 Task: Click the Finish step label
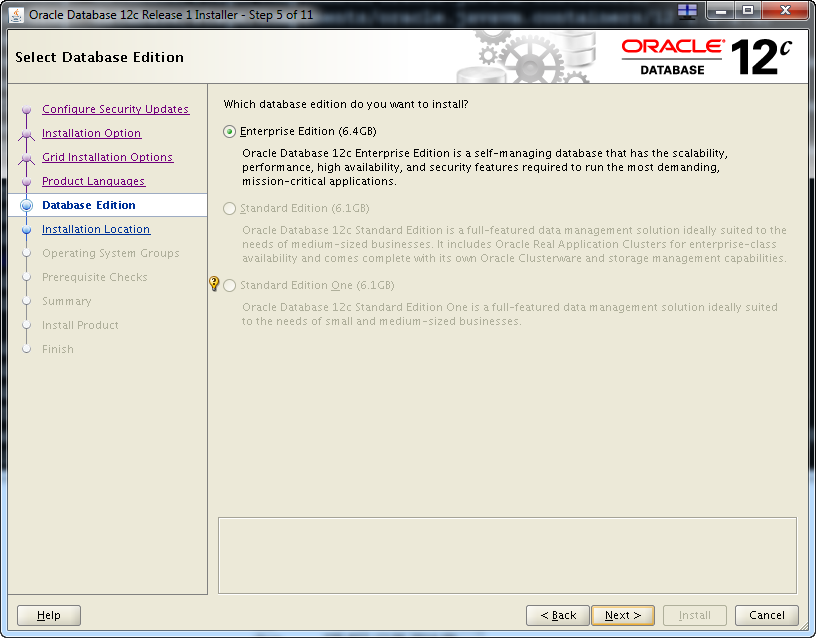click(x=58, y=349)
